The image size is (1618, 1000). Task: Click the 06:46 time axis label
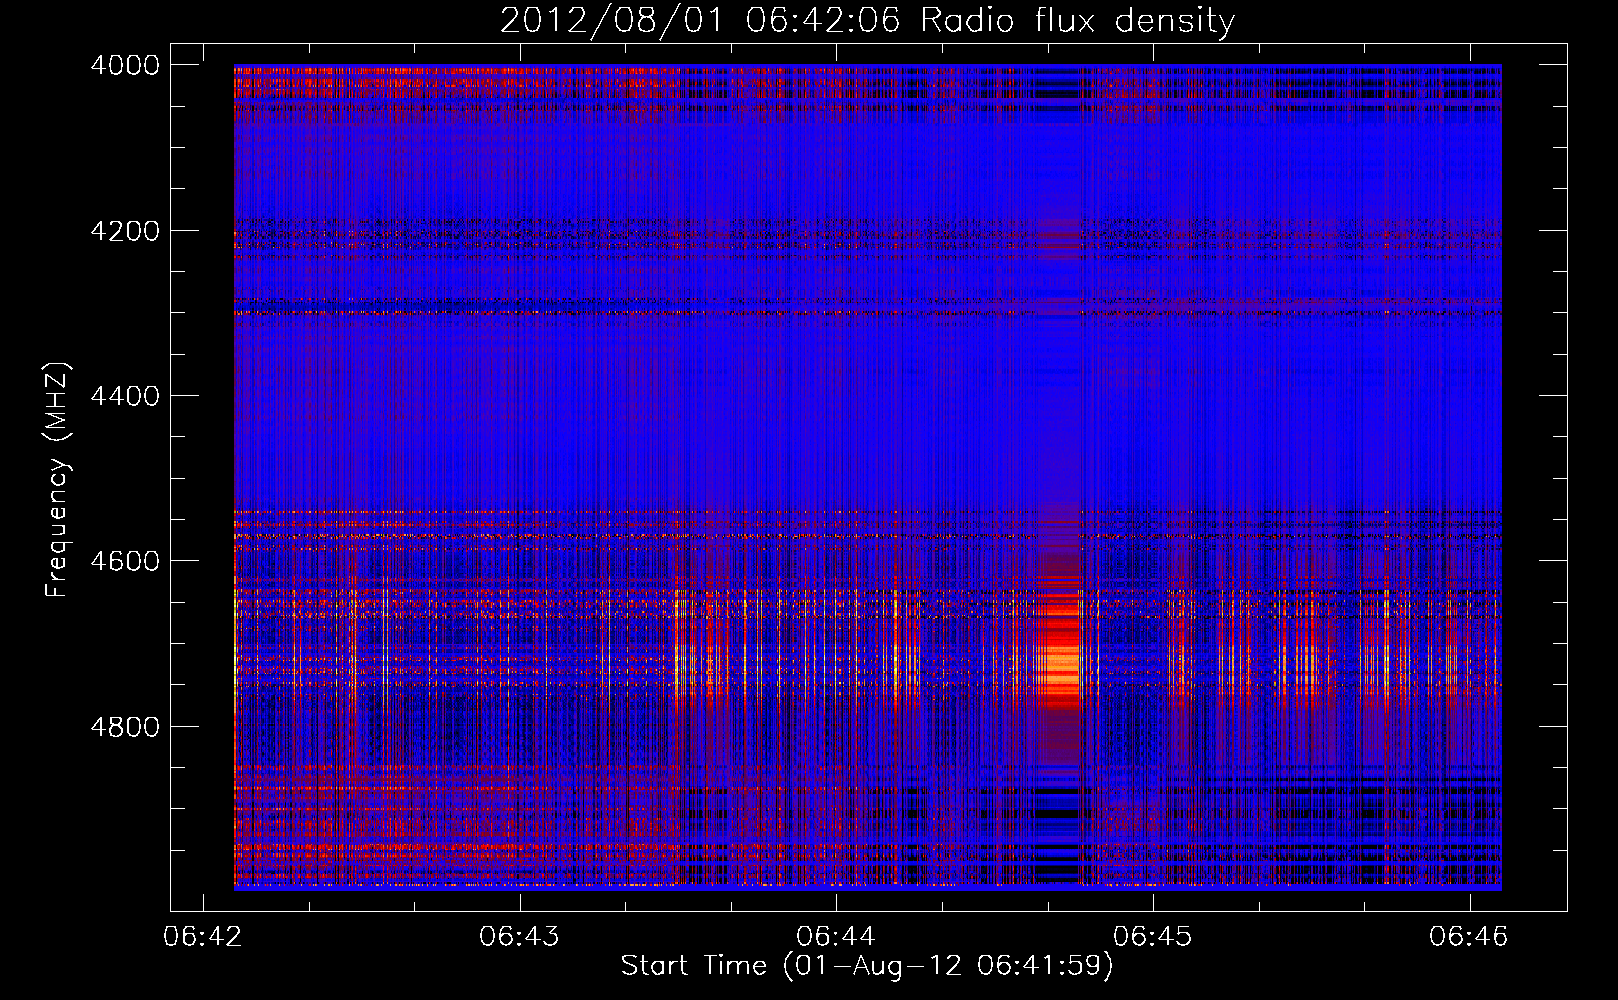click(x=1469, y=937)
